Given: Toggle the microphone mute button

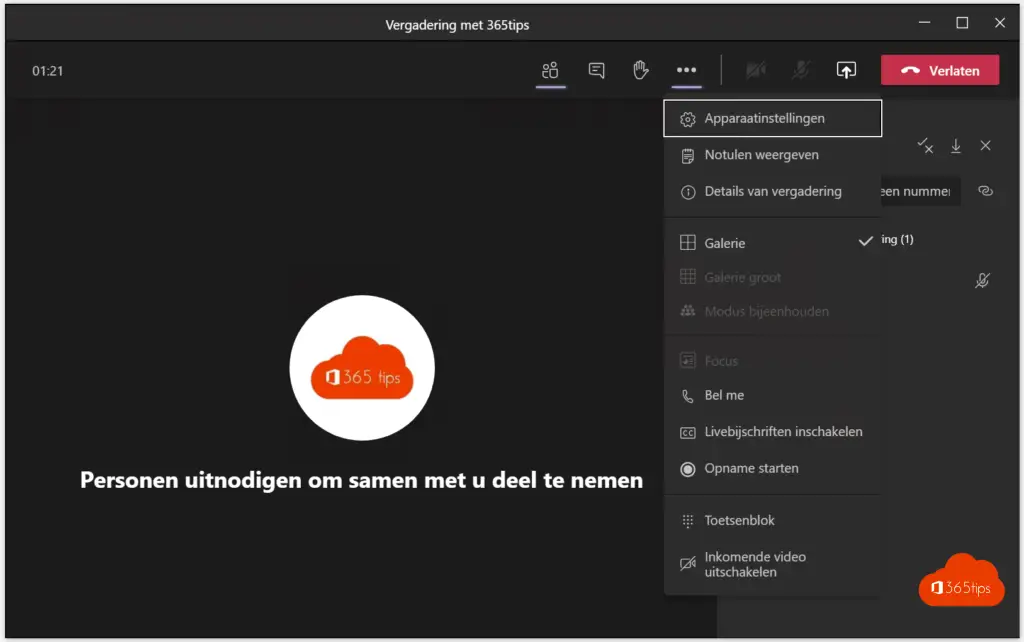Looking at the screenshot, I should click(802, 70).
